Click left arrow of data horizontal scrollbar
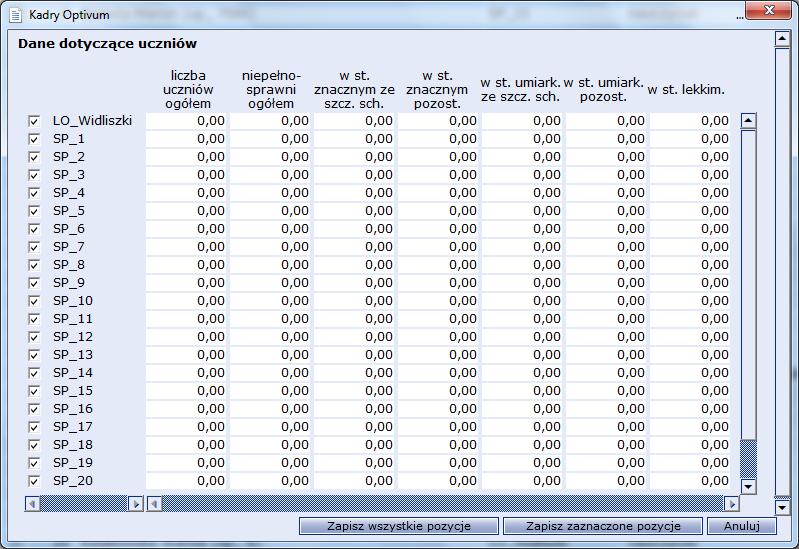Image resolution: width=799 pixels, height=549 pixels. 154,504
